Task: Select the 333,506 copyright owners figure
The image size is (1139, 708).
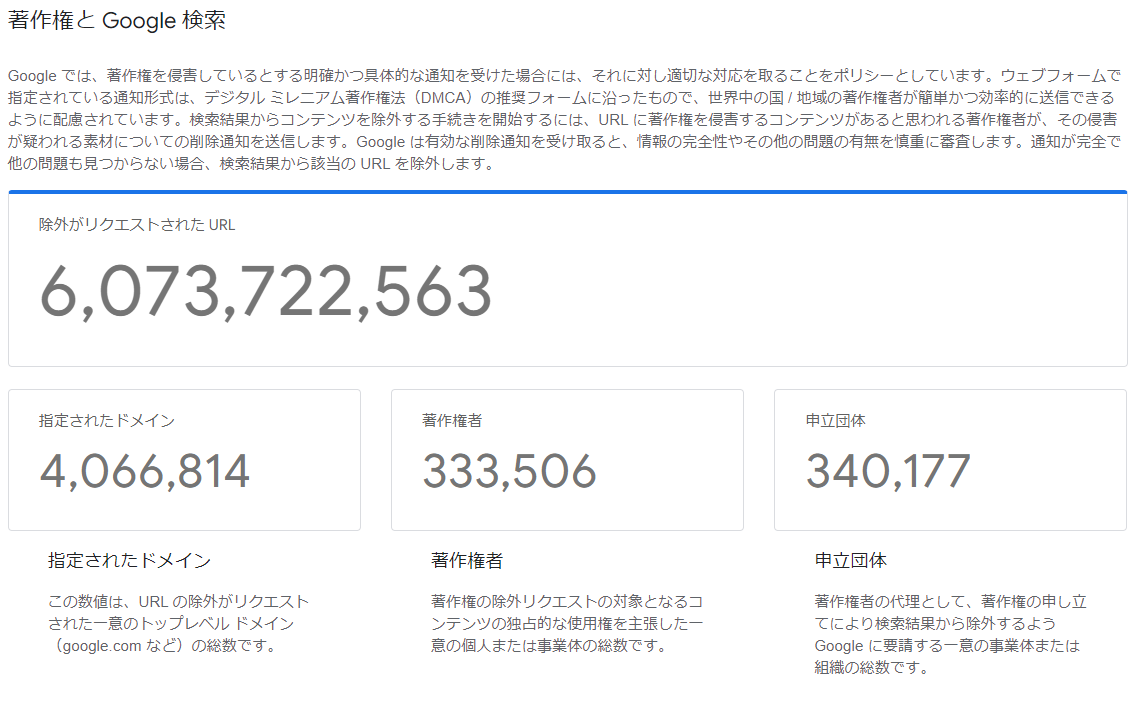Action: pos(509,471)
